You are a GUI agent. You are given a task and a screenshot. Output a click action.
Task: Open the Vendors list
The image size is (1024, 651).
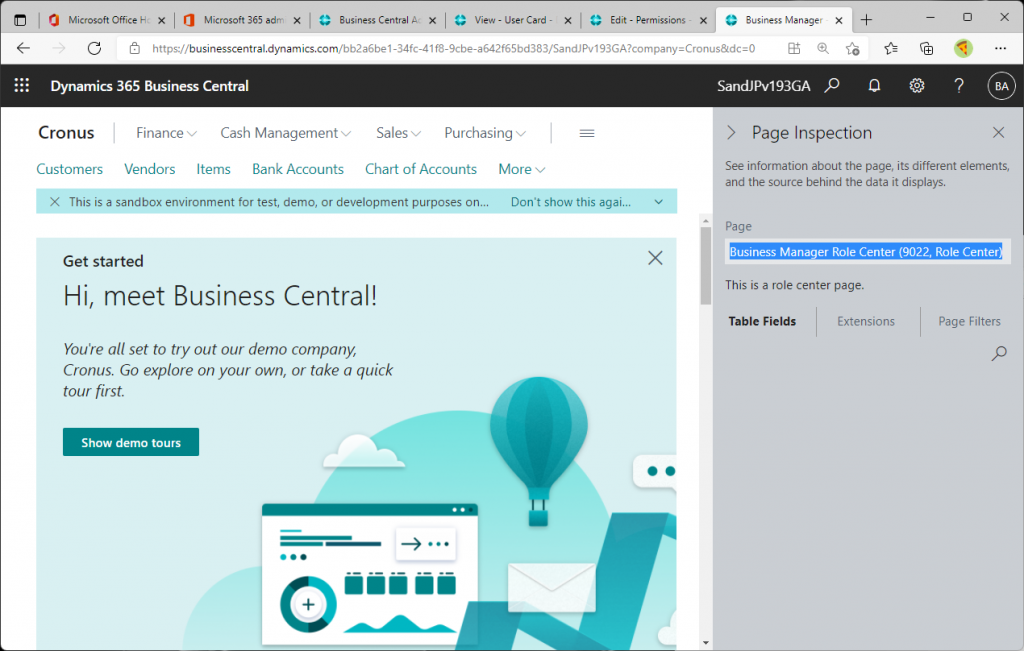(x=150, y=169)
